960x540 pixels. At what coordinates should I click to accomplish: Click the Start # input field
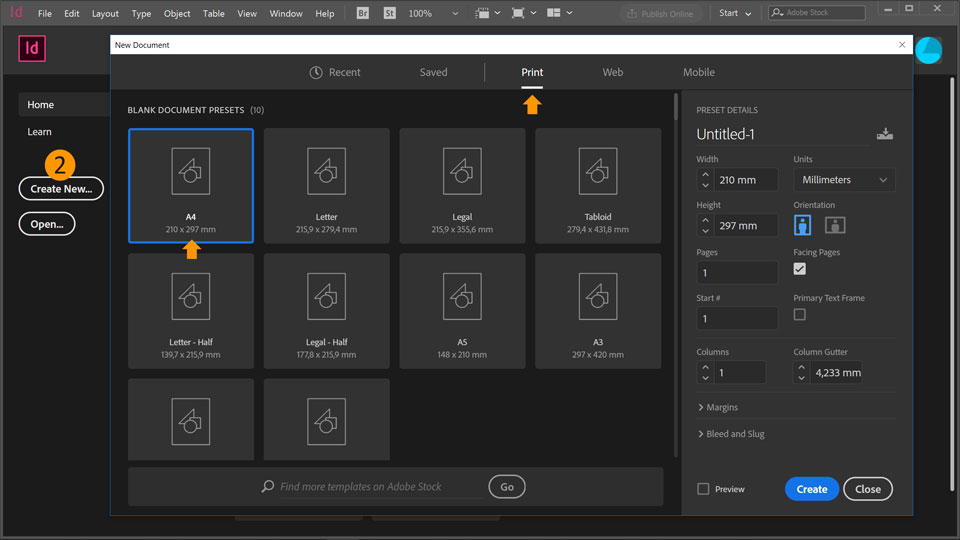(737, 318)
